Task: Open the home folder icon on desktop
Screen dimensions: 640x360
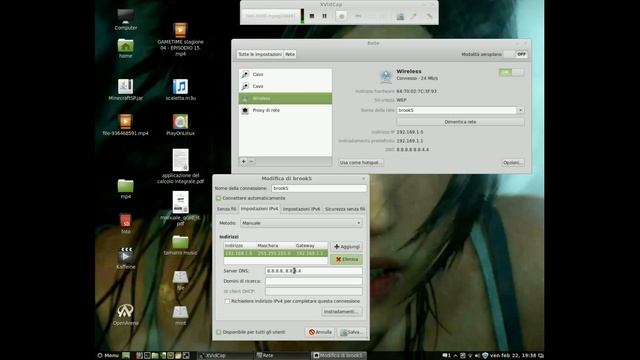Action: [x=125, y=48]
